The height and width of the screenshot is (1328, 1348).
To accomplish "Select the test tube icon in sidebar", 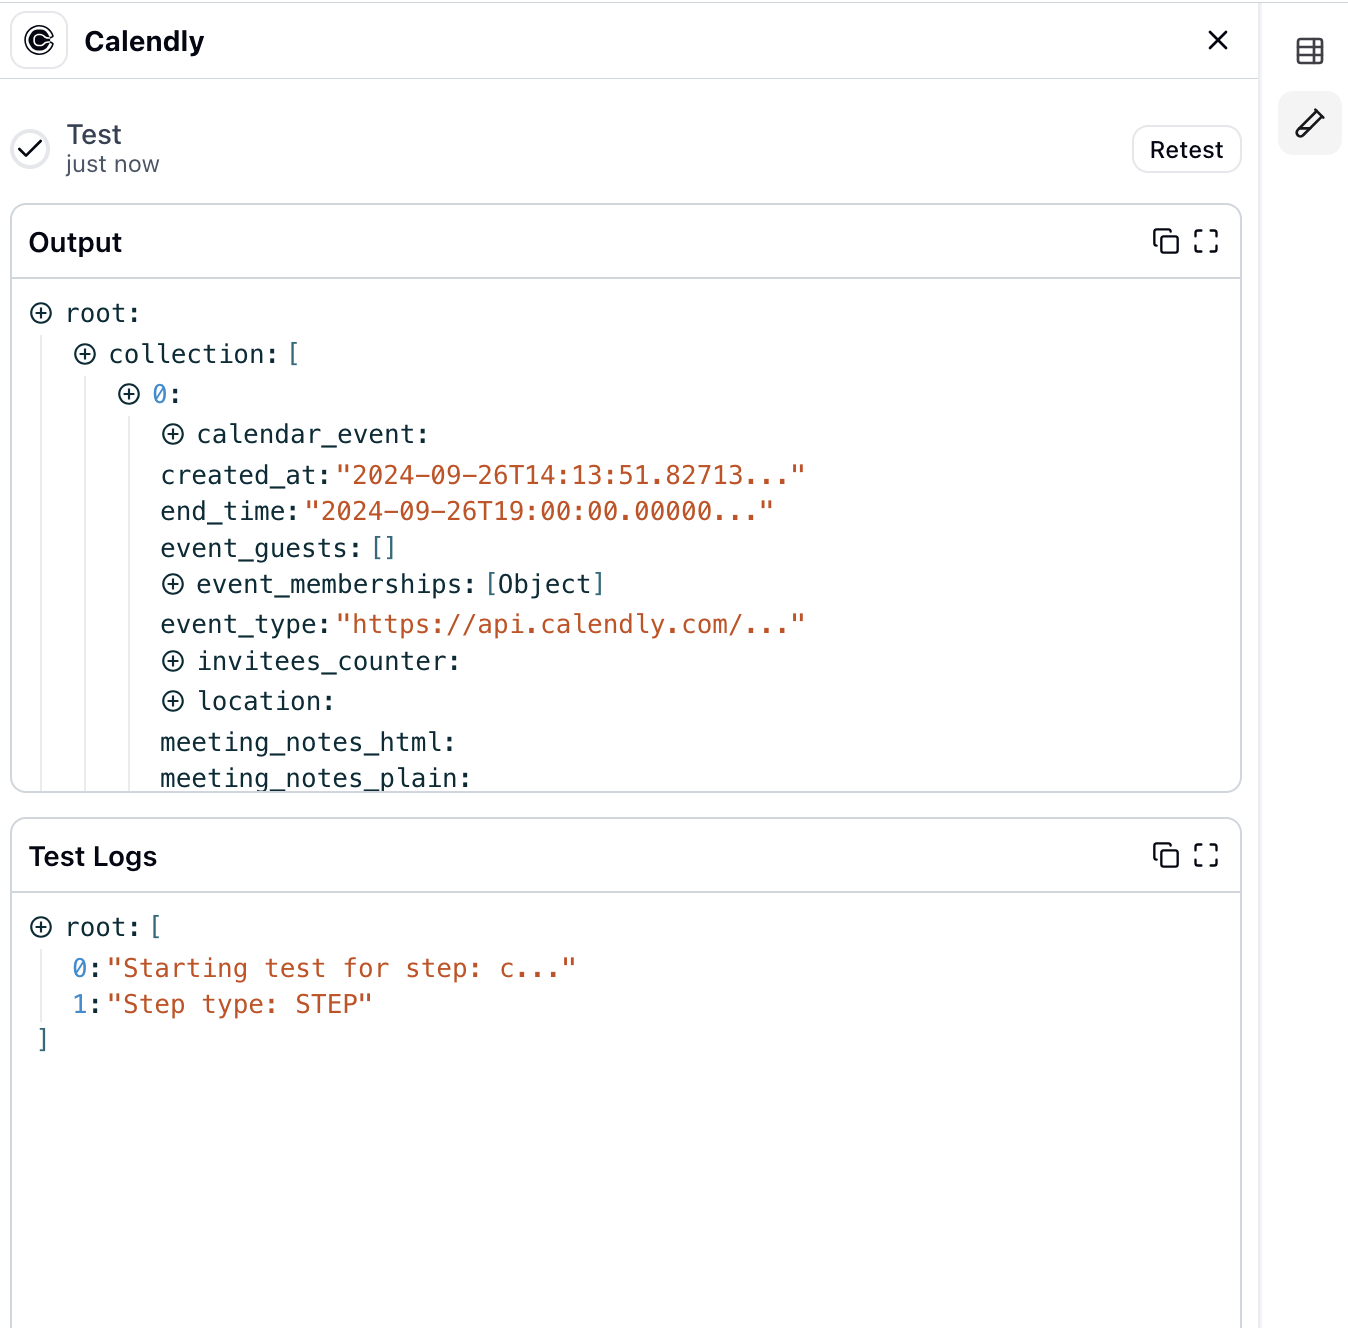I will click(1309, 123).
